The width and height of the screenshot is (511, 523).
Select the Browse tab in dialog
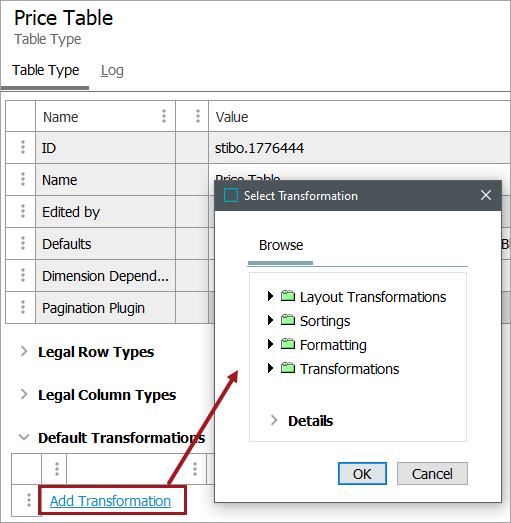pyautogui.click(x=281, y=245)
